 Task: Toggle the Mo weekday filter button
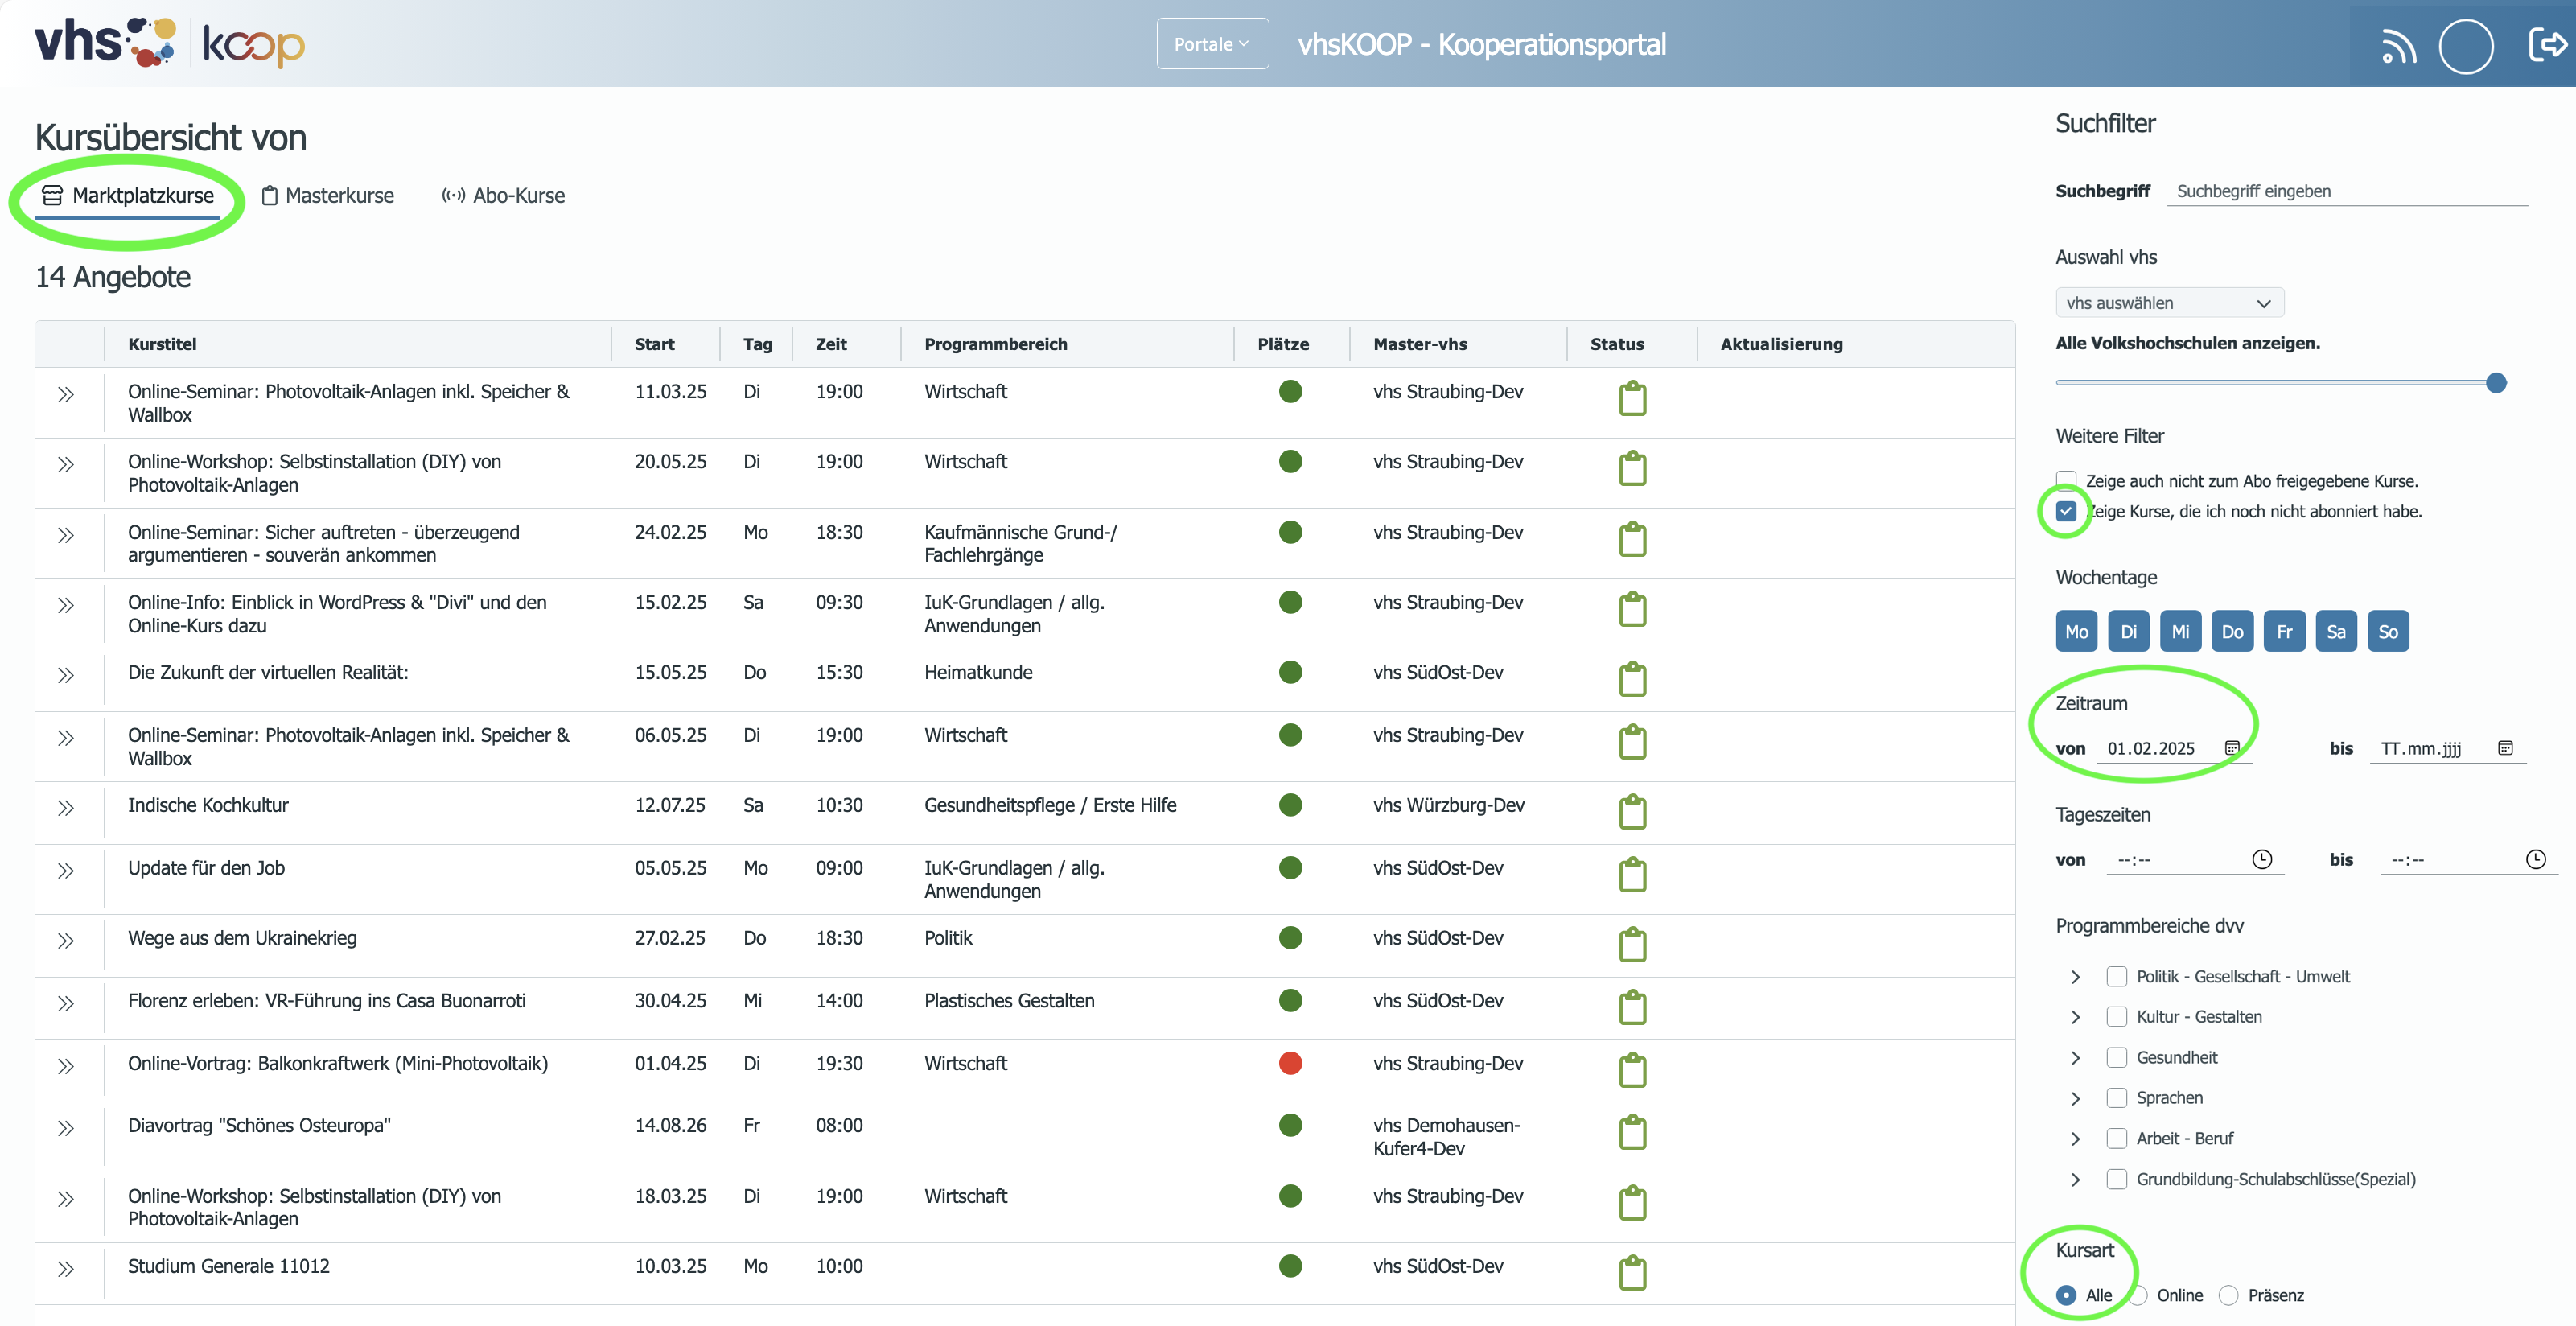tap(2076, 632)
